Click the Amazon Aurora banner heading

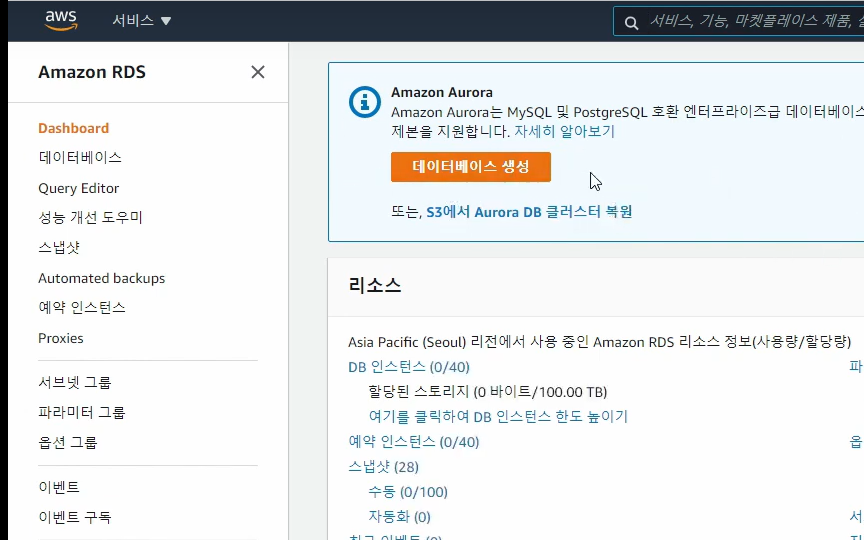pyautogui.click(x=442, y=93)
